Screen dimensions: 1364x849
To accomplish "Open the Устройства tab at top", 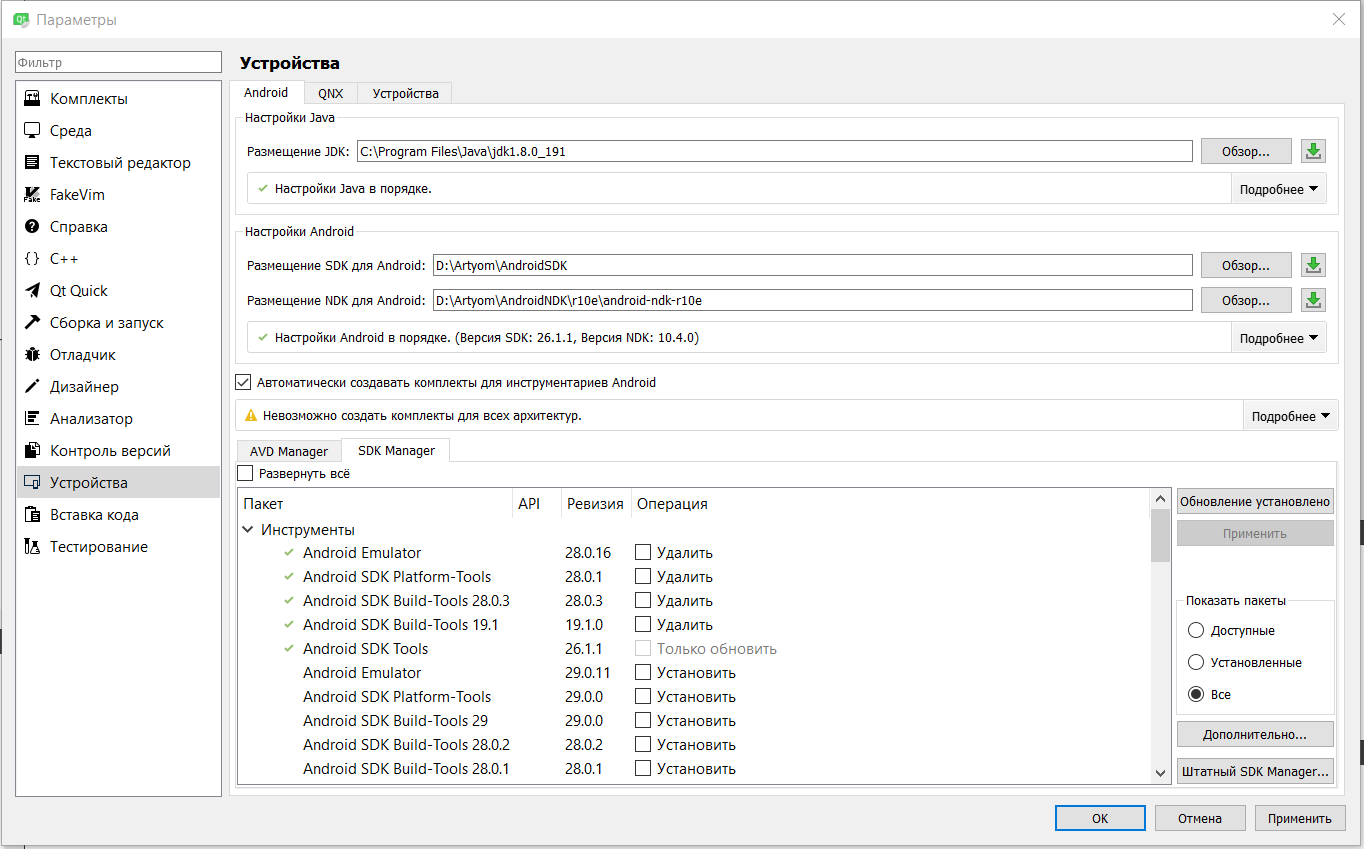I will (405, 93).
